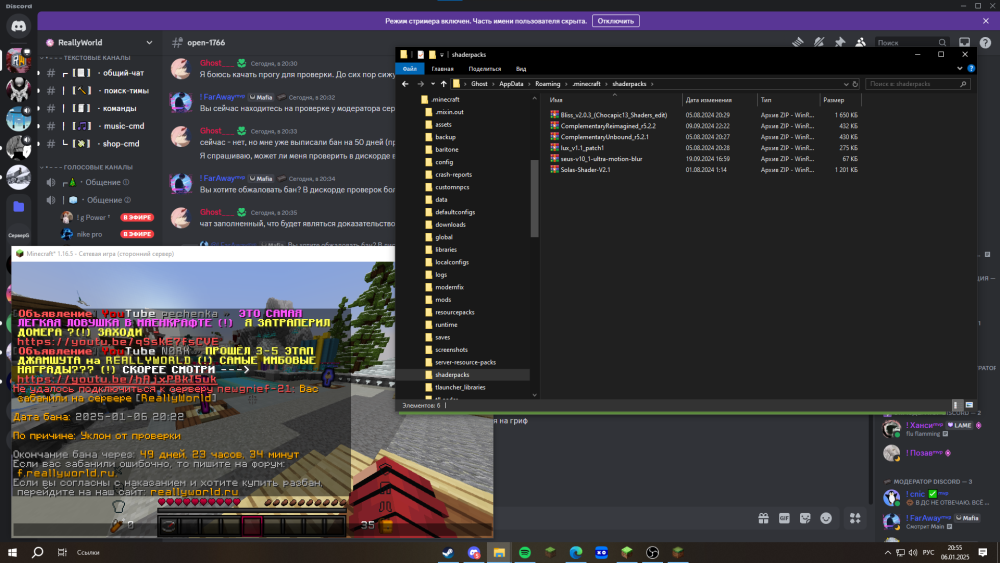
Task: Select seus-v10_1-ultra-motion-blur archive
Action: click(x=601, y=159)
